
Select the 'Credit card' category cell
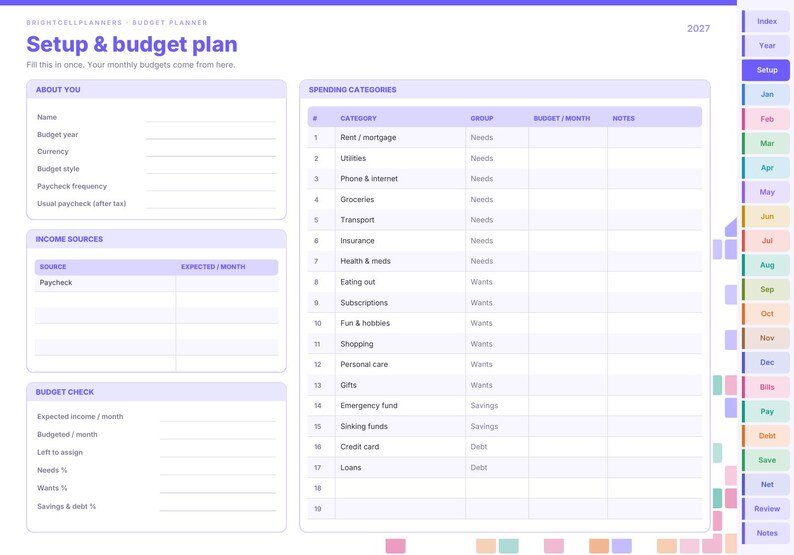[x=400, y=447]
